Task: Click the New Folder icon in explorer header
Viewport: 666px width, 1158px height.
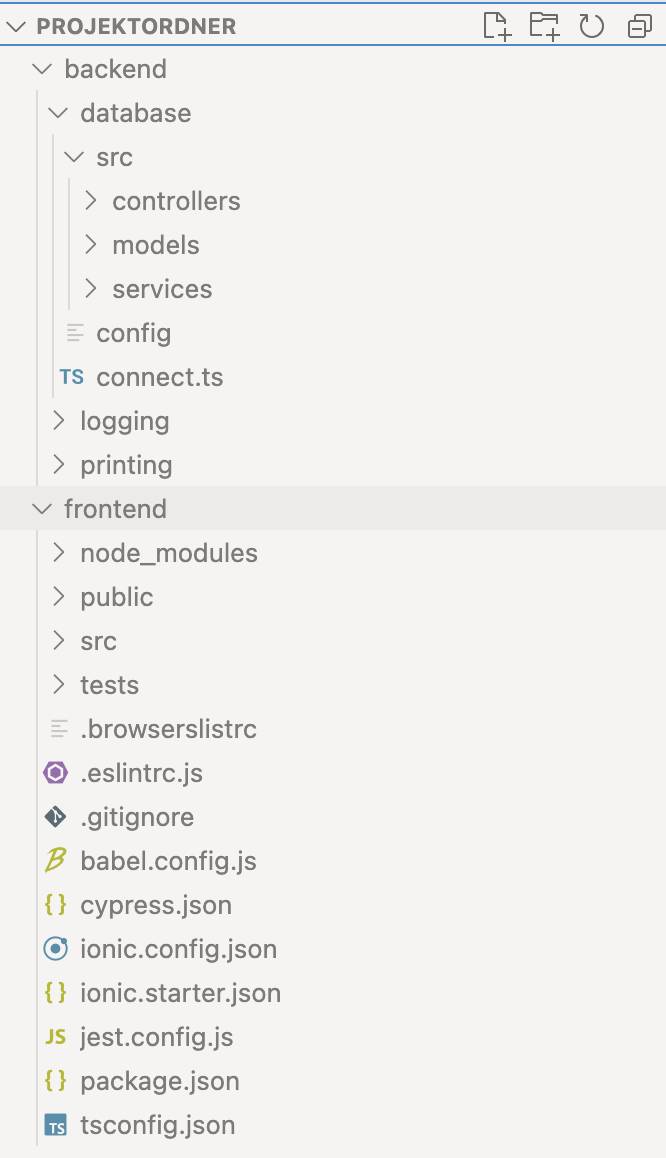Action: tap(544, 26)
